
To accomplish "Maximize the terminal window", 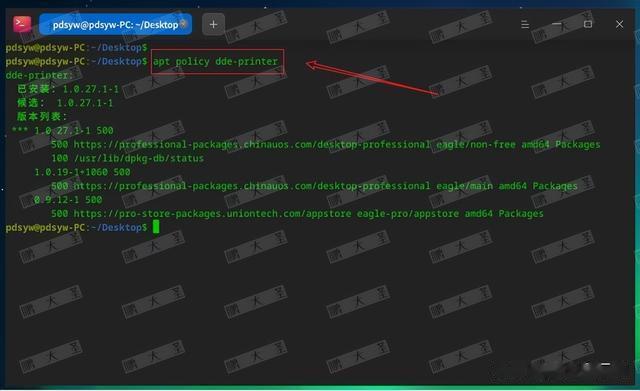I will 588,24.
